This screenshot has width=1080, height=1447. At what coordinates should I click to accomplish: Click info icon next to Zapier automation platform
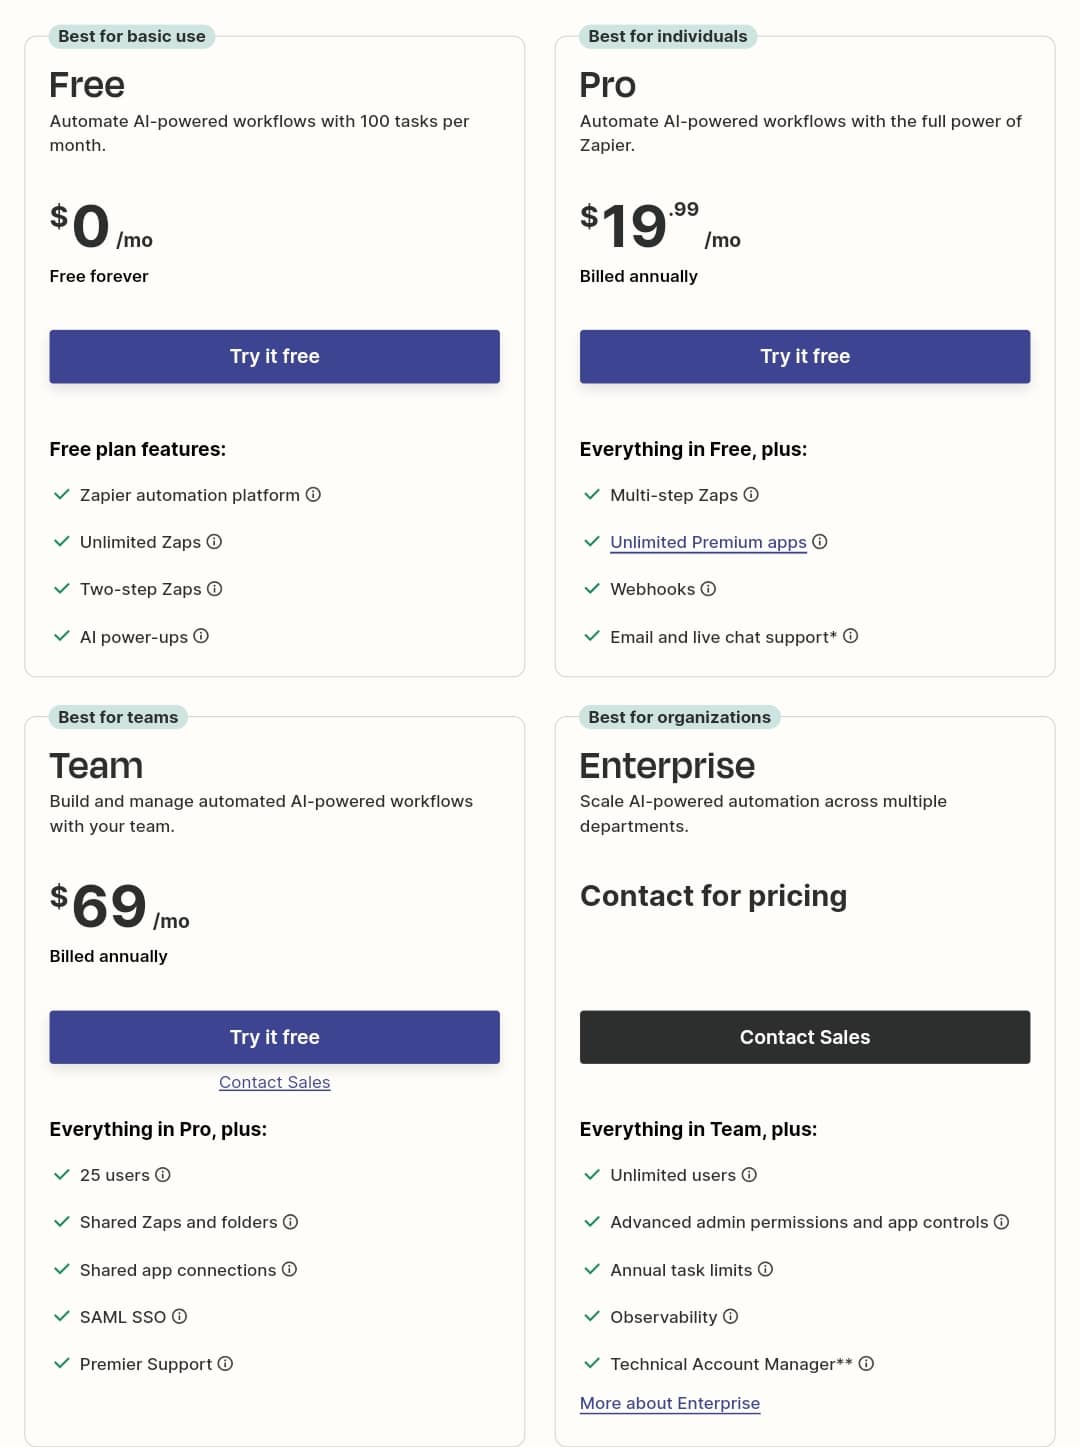tap(313, 494)
